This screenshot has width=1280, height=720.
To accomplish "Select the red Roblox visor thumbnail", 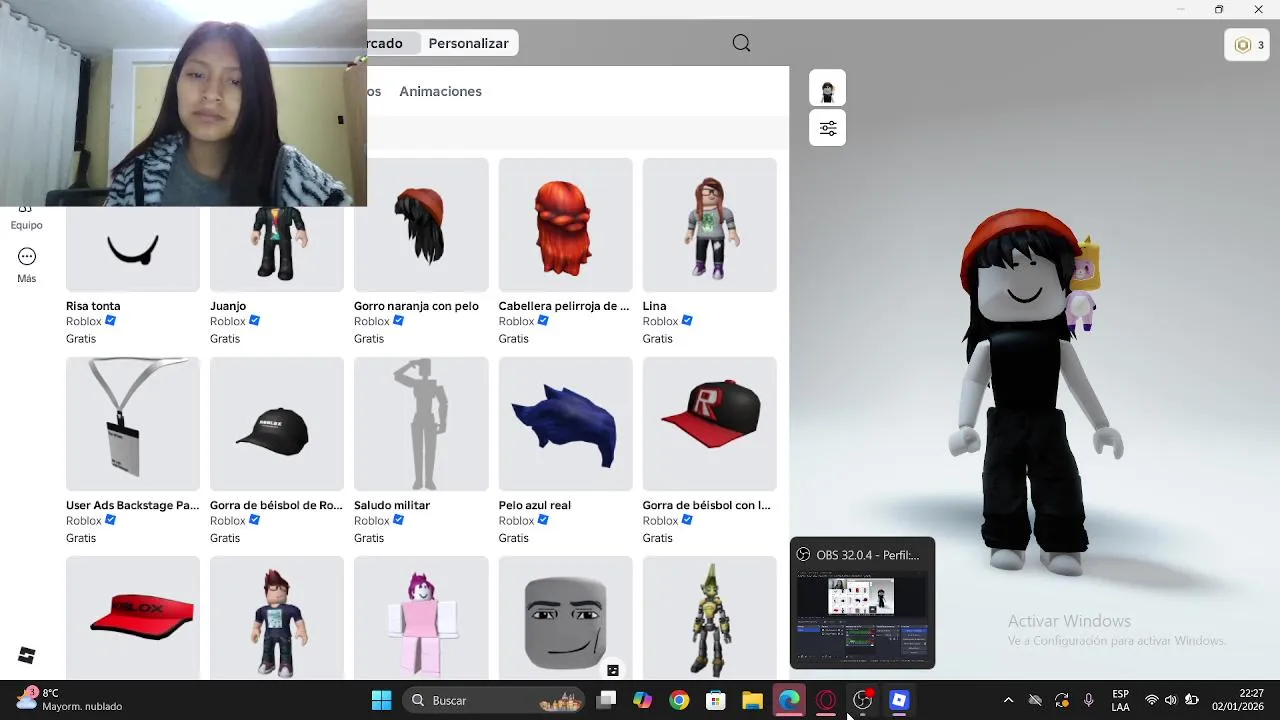I will 133,618.
